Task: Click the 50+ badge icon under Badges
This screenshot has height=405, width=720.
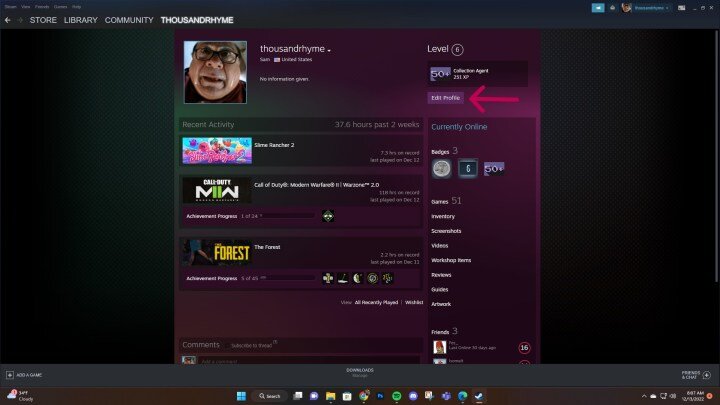Action: click(494, 169)
